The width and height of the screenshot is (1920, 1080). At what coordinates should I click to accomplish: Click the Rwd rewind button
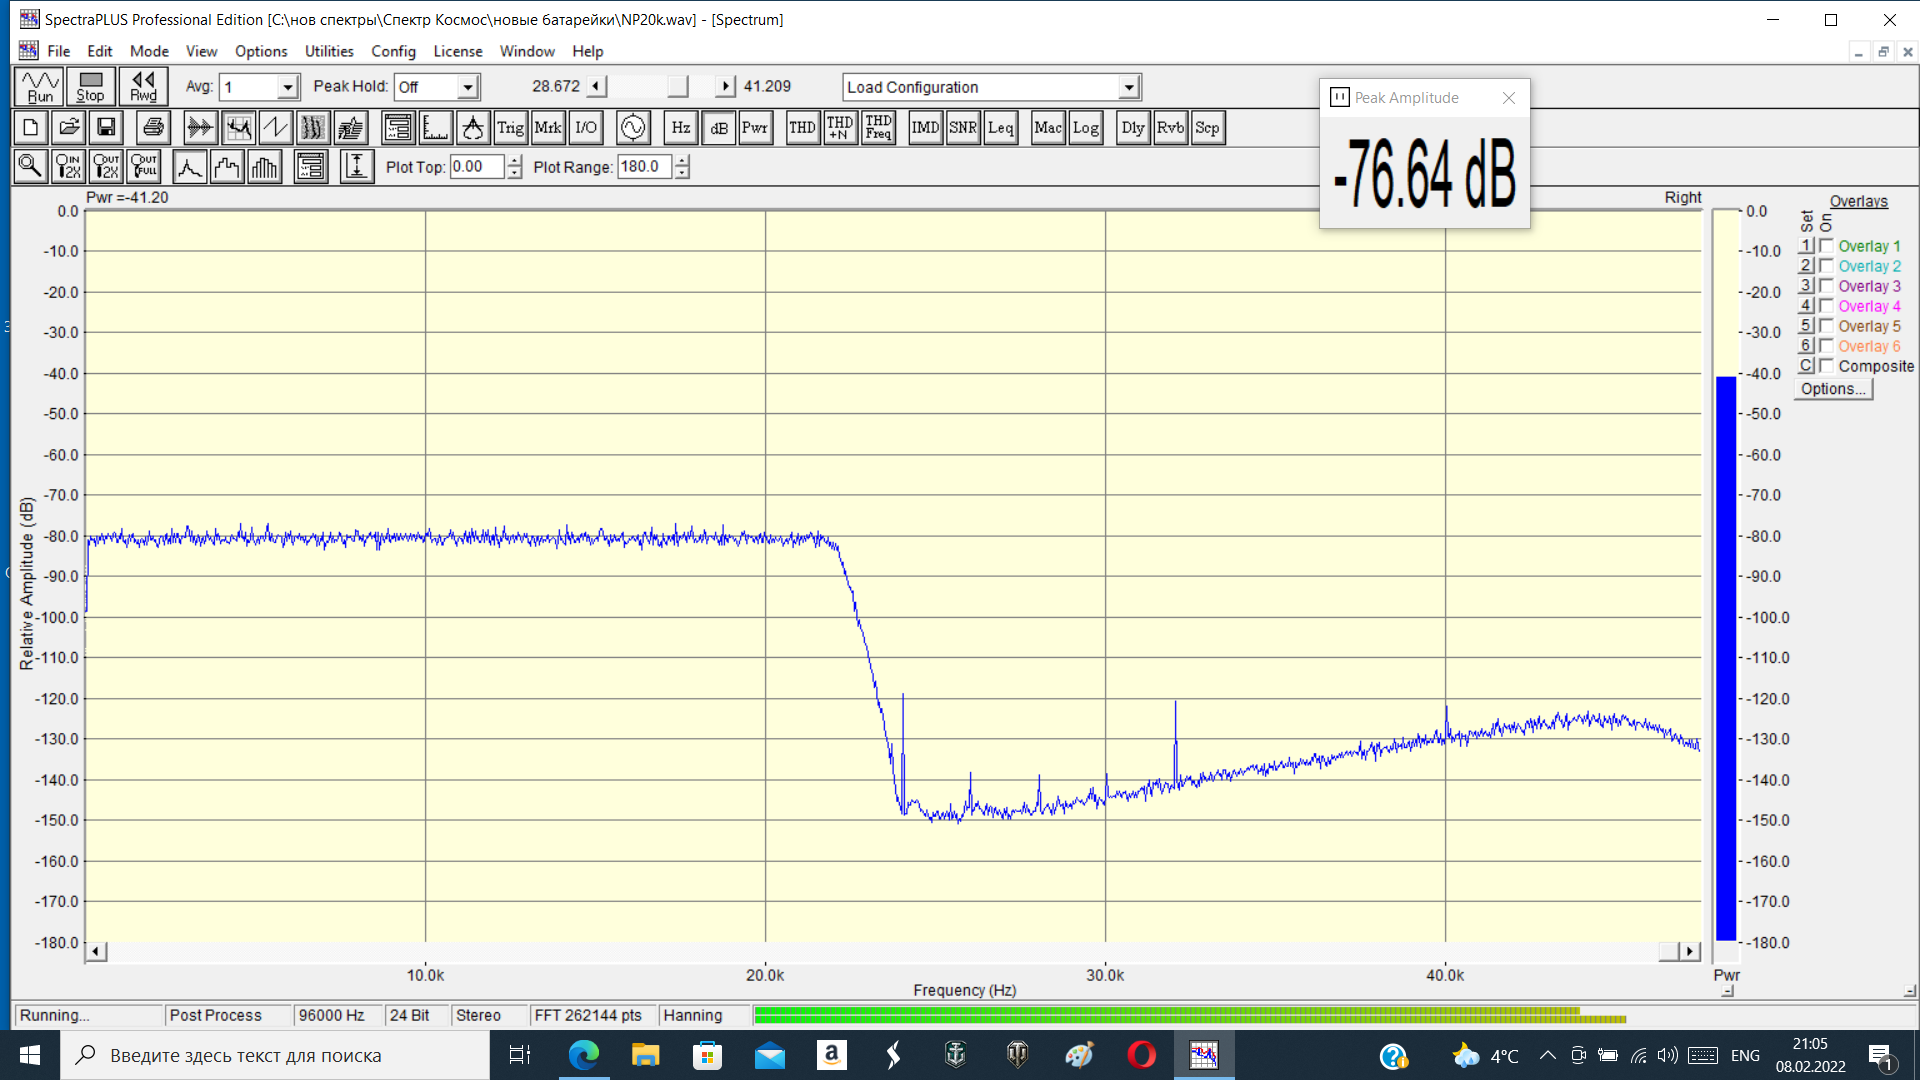pos(143,87)
